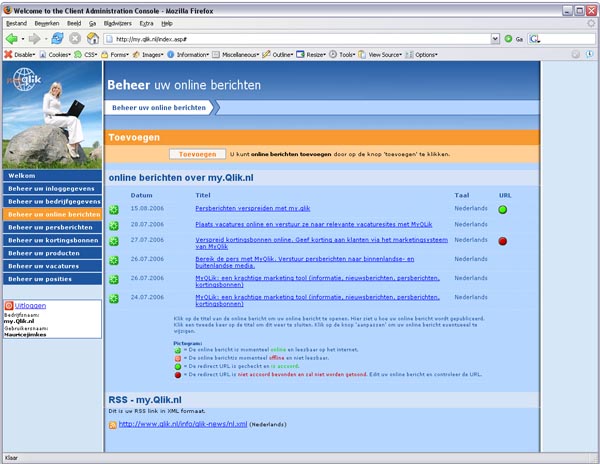The width and height of the screenshot is (600, 464).
Task: Click the browser Back arrow button
Action: [12, 38]
